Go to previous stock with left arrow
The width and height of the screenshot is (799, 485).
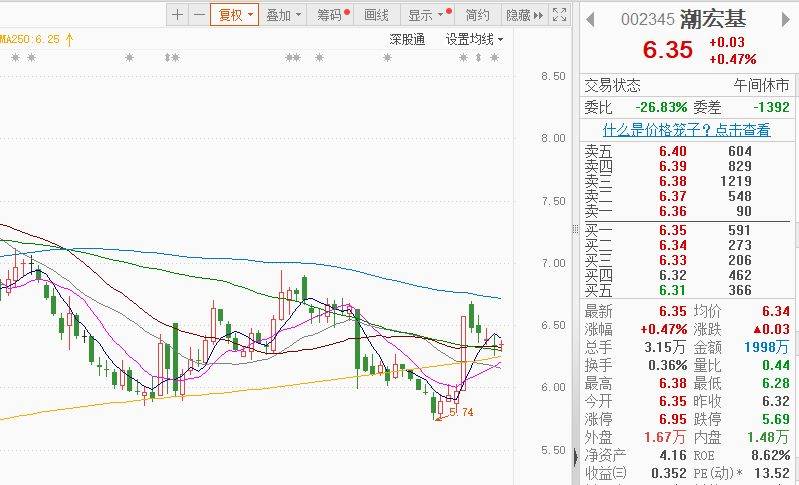[591, 20]
